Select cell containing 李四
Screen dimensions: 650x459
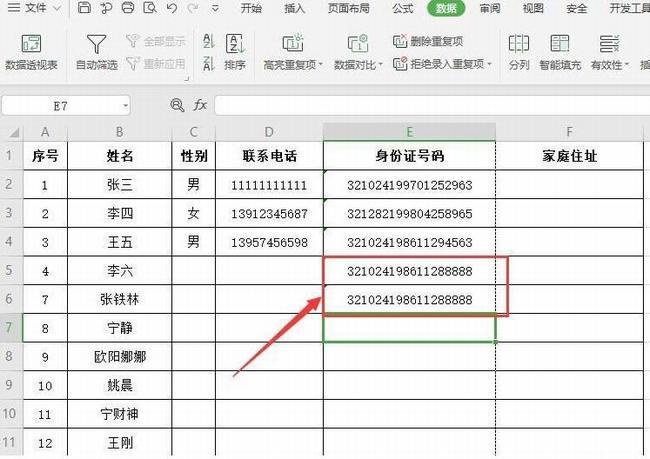[119, 213]
